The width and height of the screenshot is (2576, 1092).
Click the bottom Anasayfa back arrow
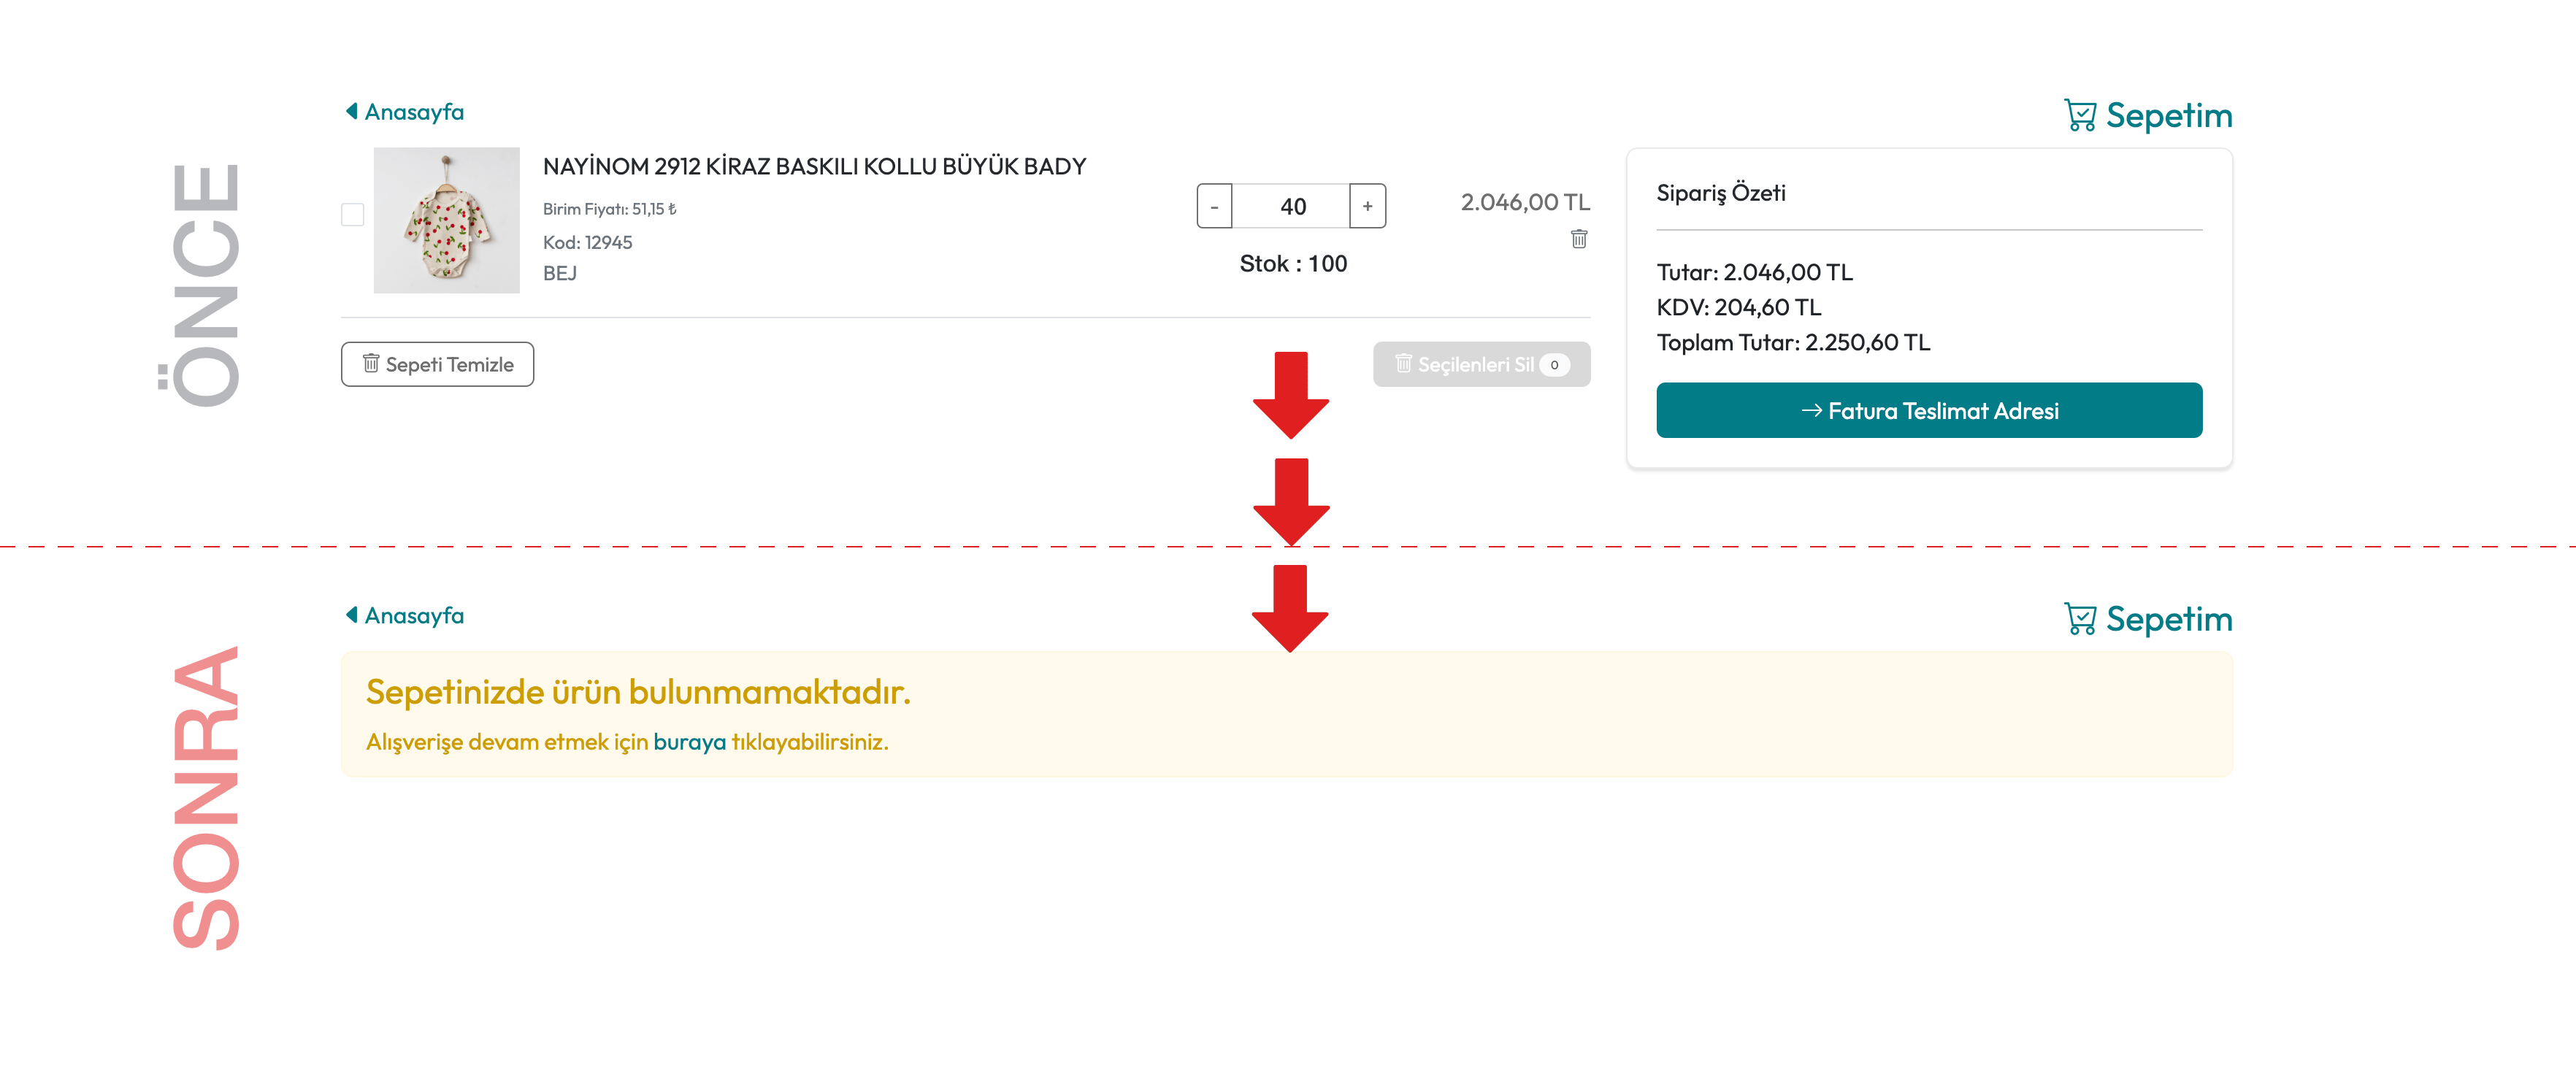click(x=352, y=615)
